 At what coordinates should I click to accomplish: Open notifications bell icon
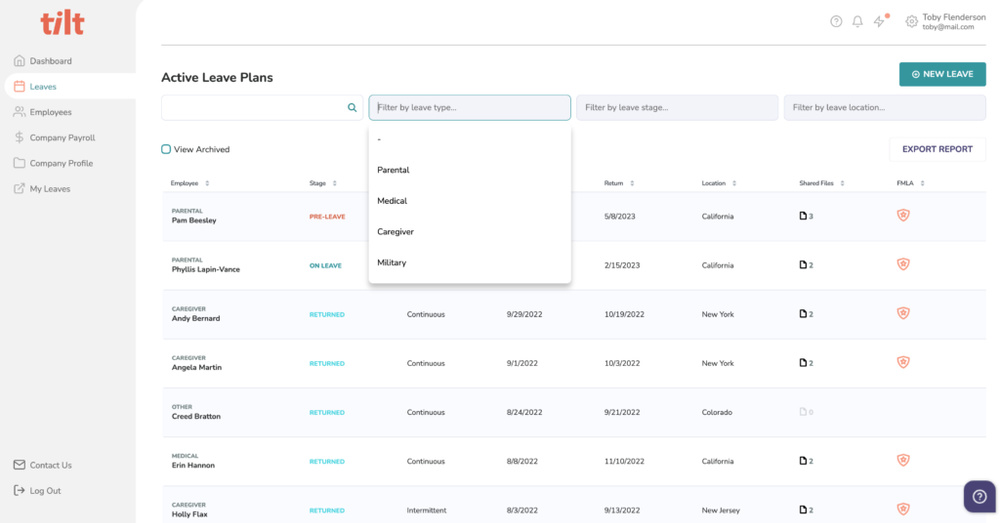[x=858, y=22]
